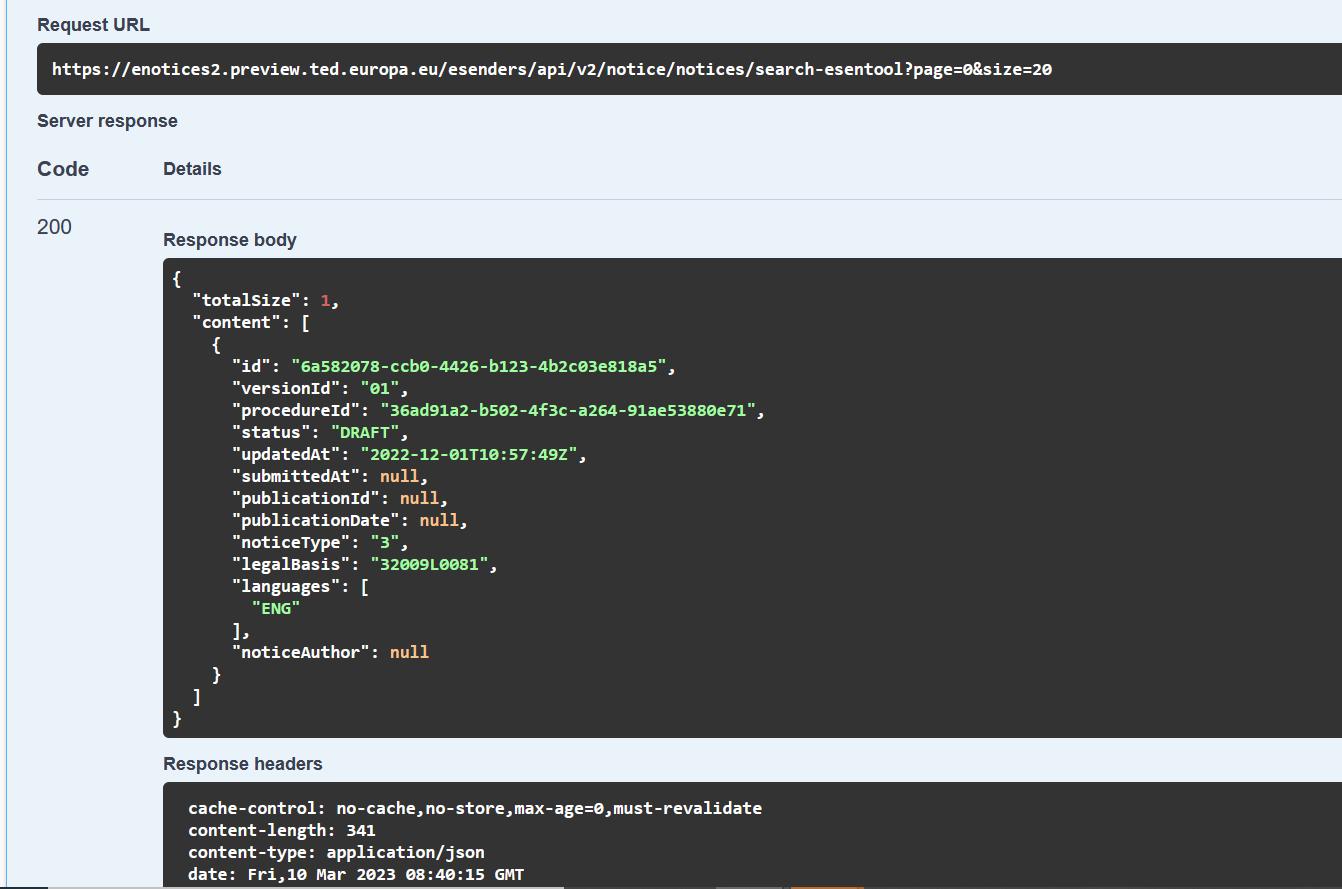Click the Response body label
The width and height of the screenshot is (1342, 889).
pyautogui.click(x=230, y=240)
